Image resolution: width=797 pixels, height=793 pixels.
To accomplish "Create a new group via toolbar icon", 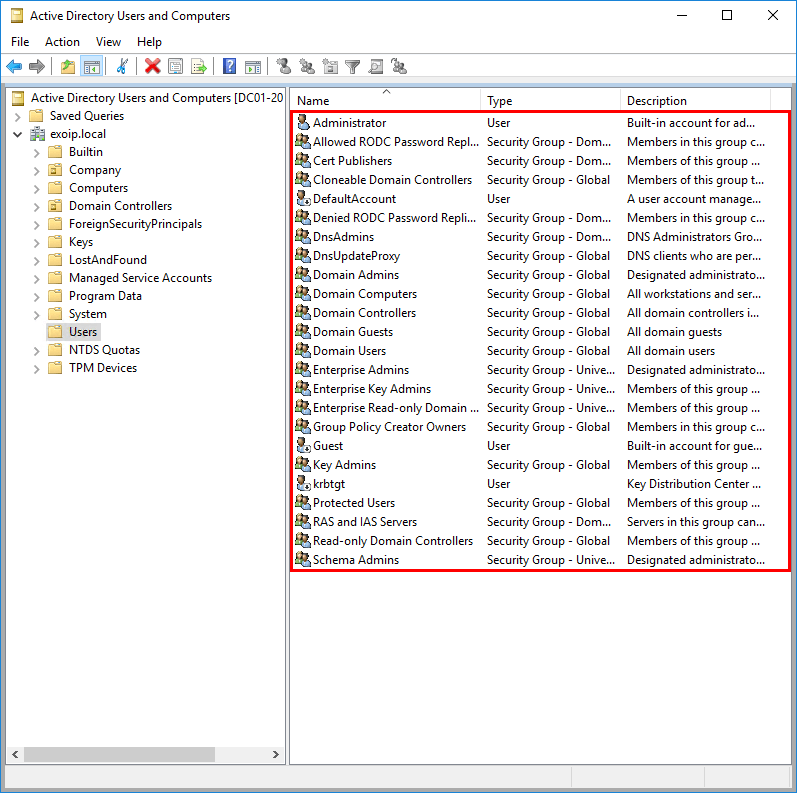I will tap(307, 67).
